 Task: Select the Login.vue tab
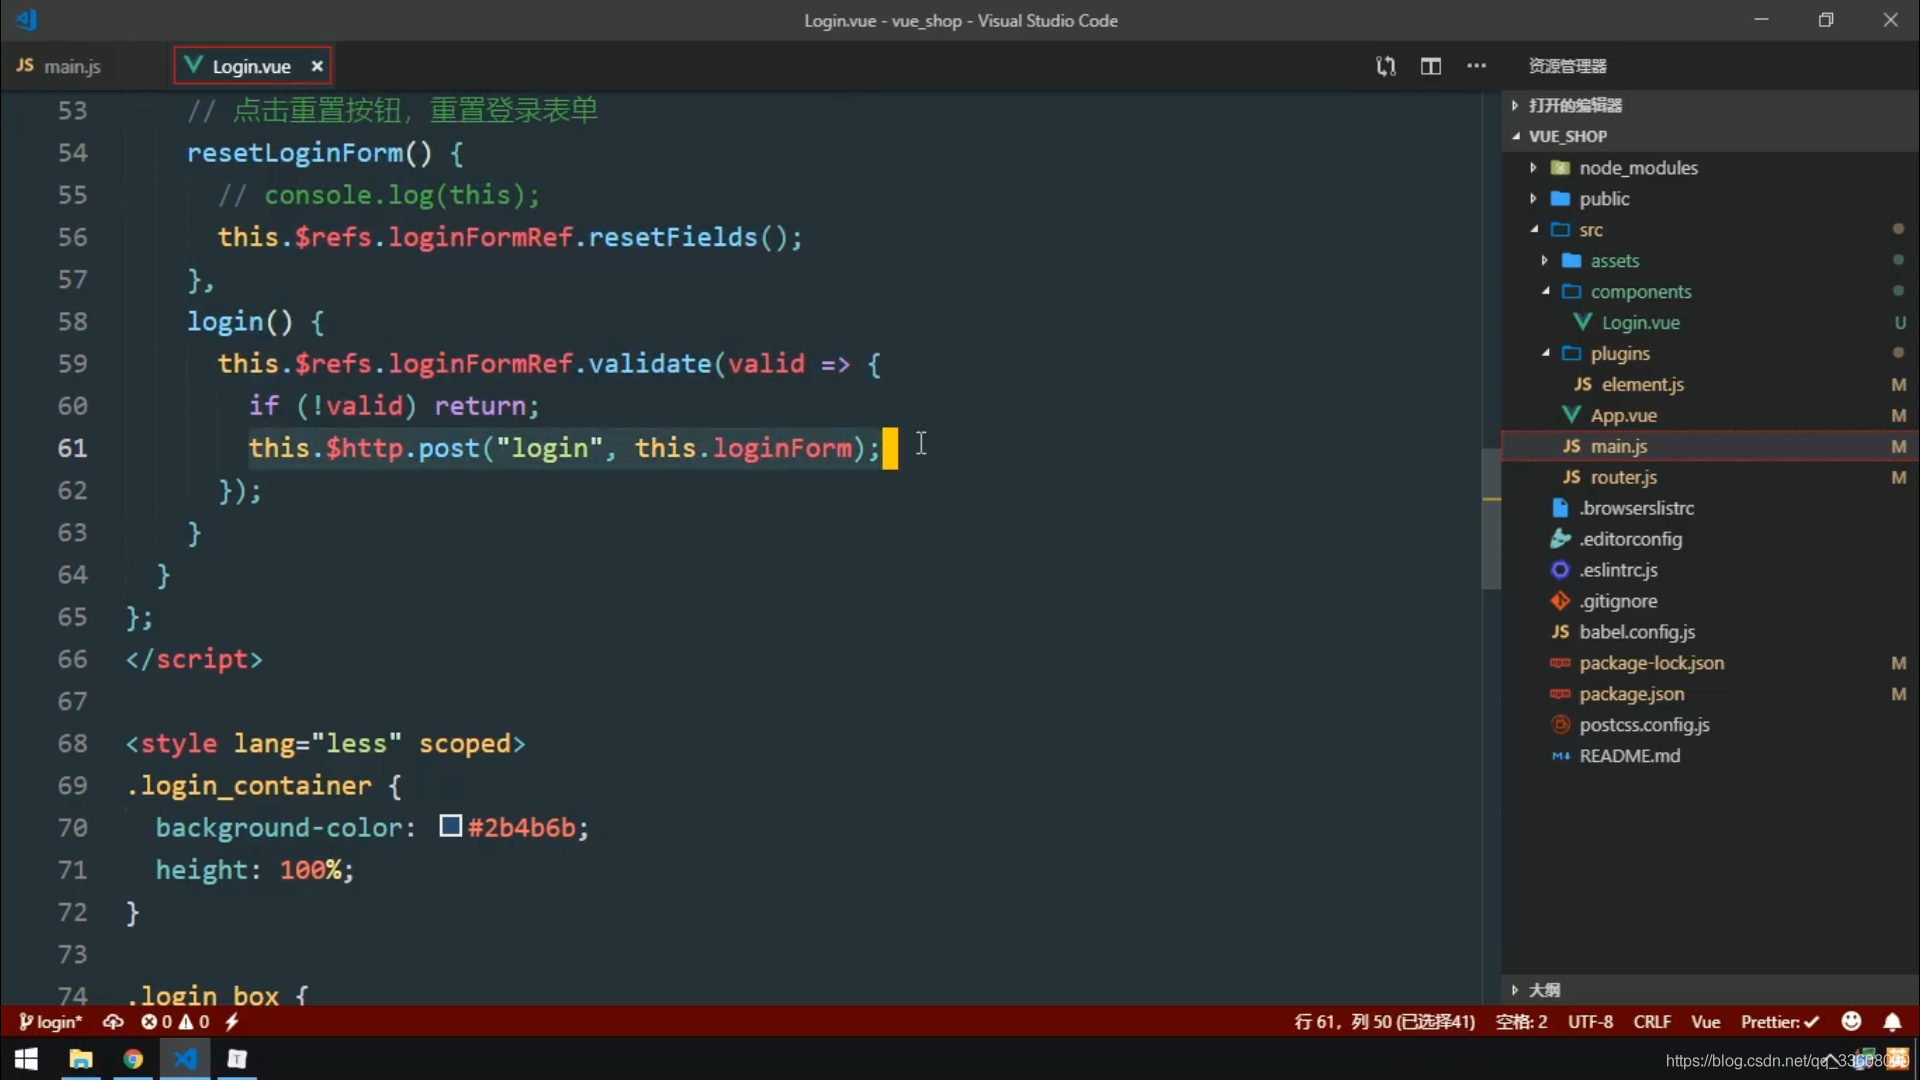[251, 66]
